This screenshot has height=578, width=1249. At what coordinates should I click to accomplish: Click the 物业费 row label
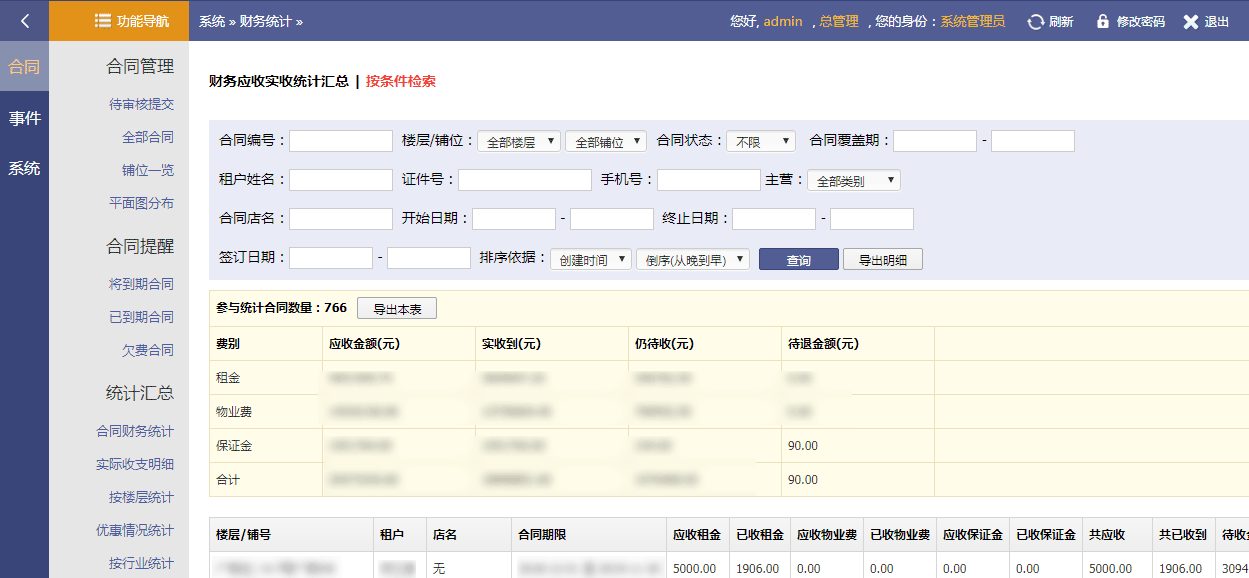click(x=234, y=412)
